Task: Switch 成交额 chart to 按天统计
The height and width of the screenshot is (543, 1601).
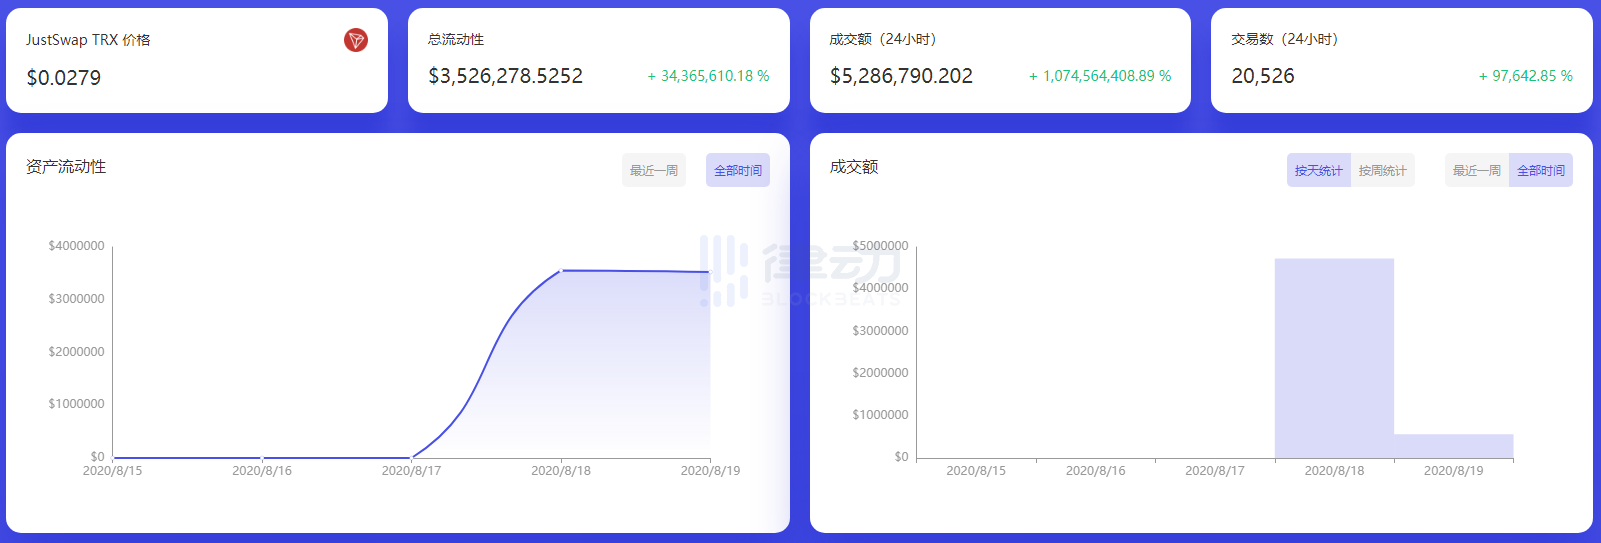Action: pos(1319,170)
